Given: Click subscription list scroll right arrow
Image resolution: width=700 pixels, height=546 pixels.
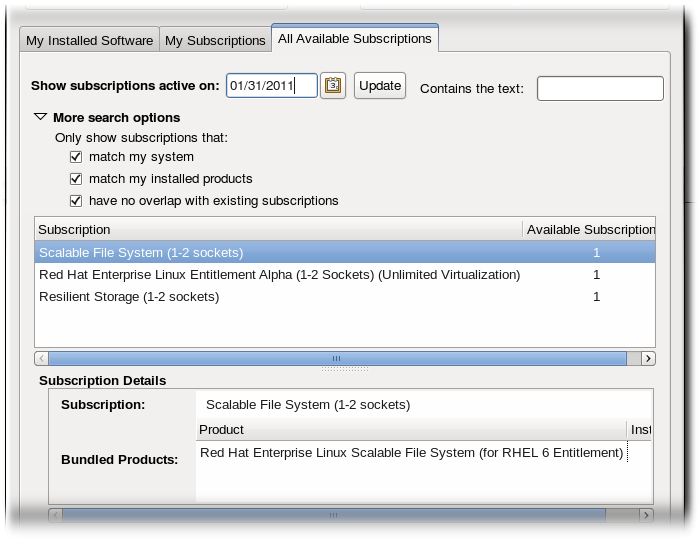Looking at the screenshot, I should pos(648,358).
